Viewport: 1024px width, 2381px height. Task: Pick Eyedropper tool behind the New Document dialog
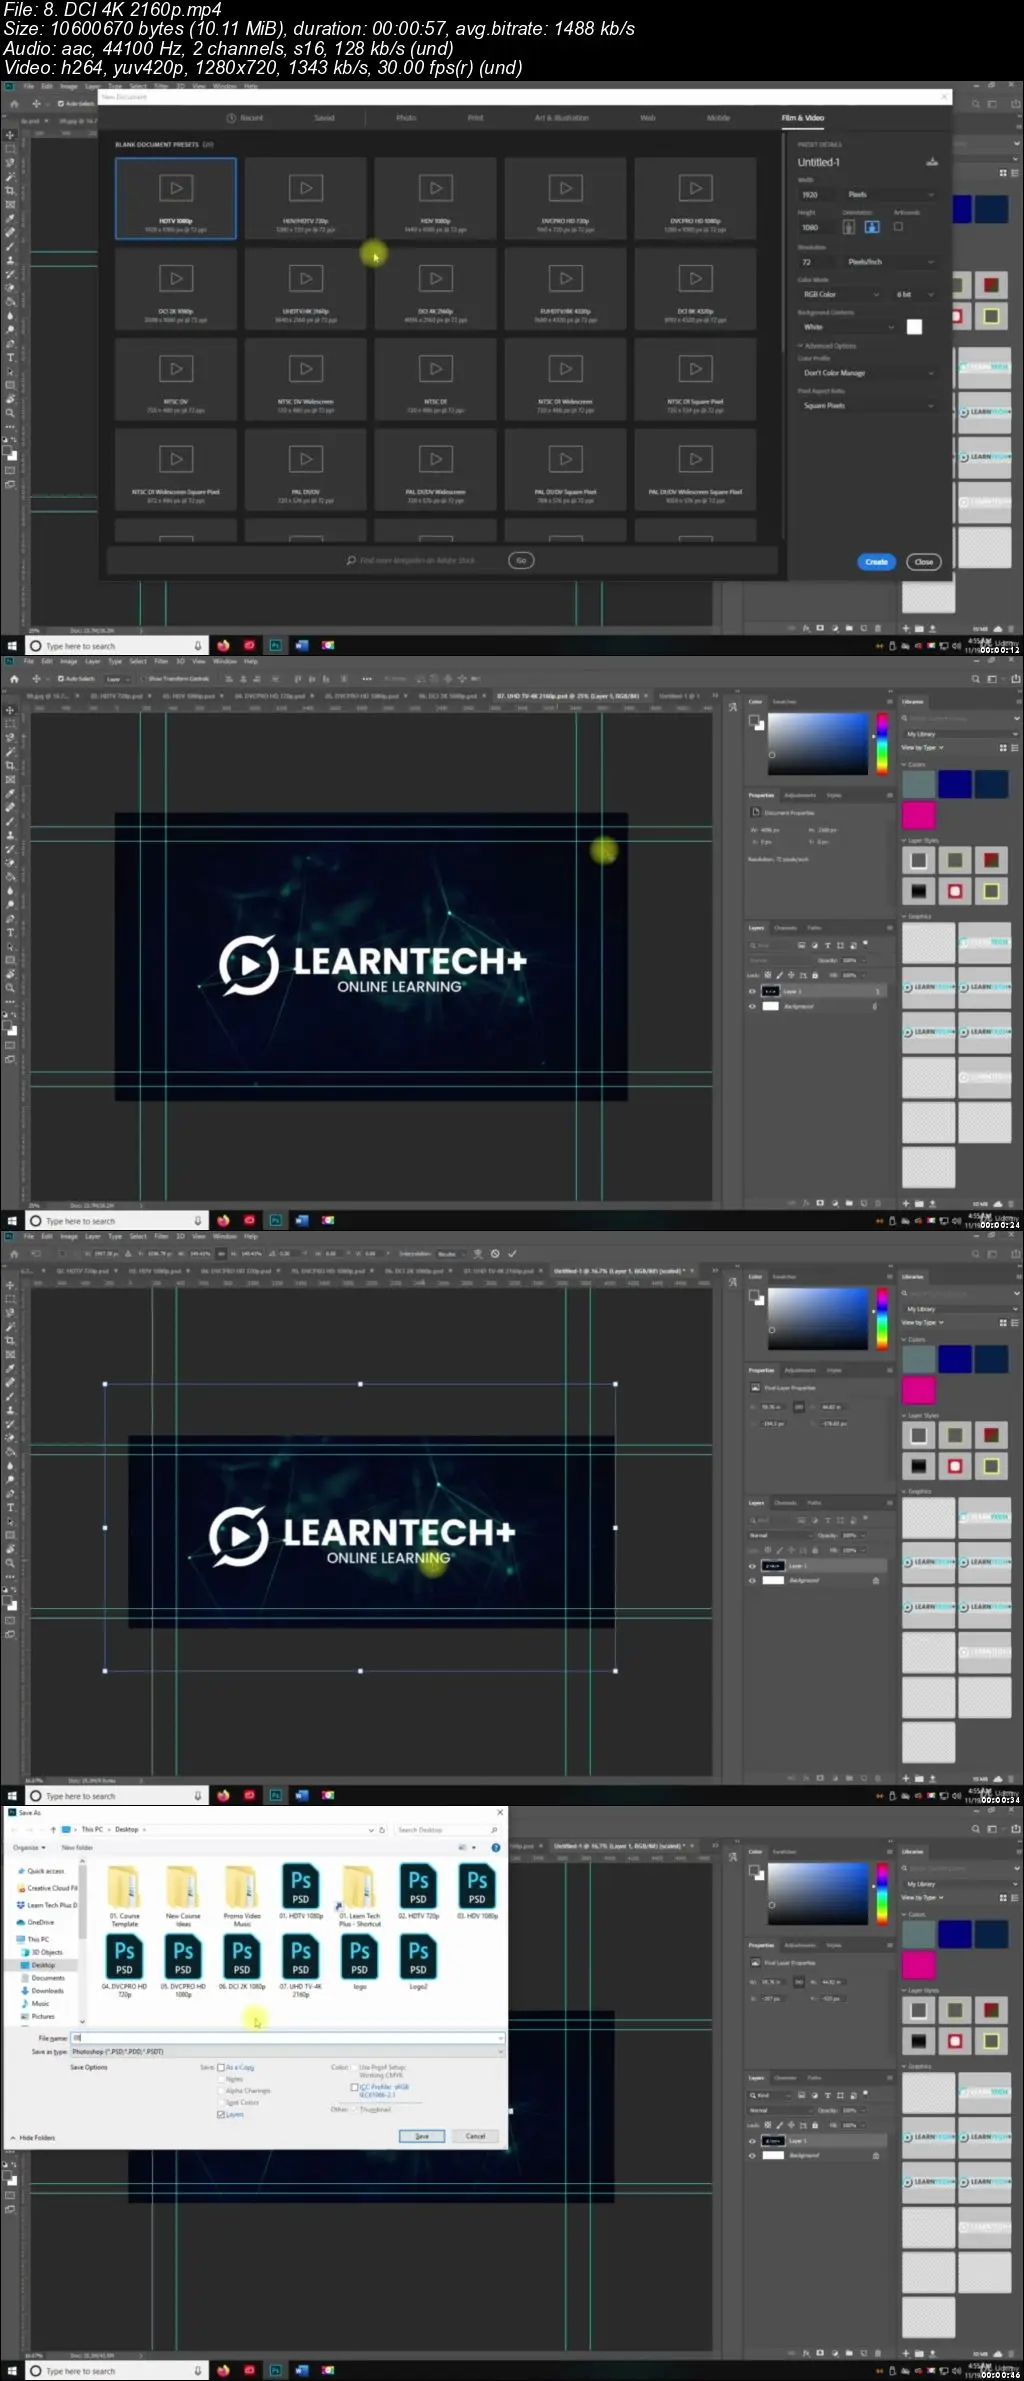pos(10,218)
